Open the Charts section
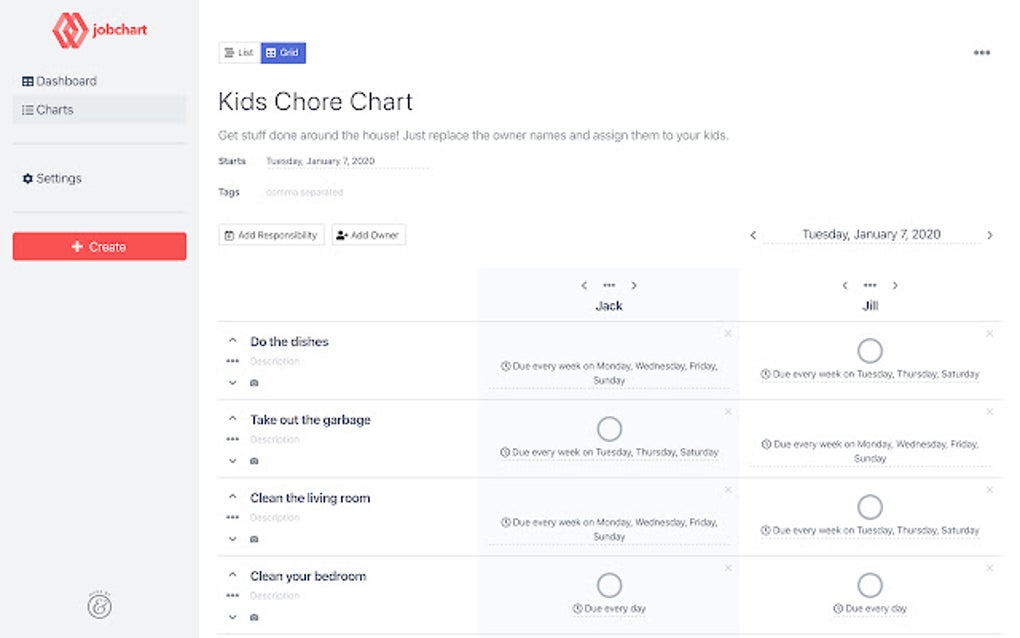The height and width of the screenshot is (638, 1020). pos(99,110)
